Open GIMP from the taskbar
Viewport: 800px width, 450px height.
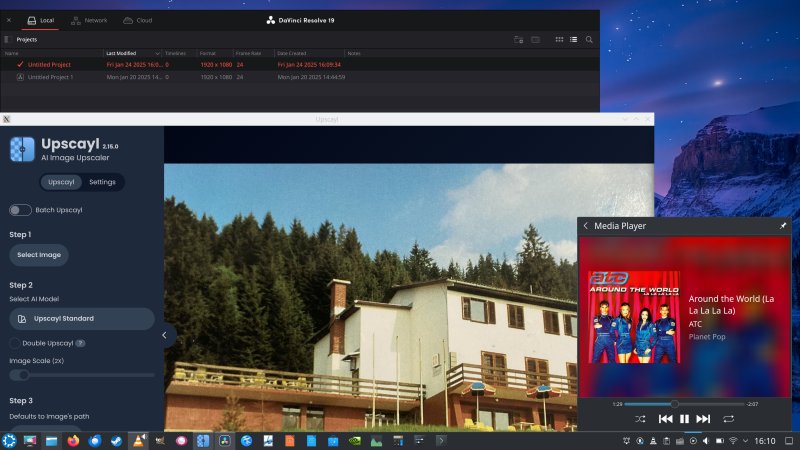pos(160,441)
